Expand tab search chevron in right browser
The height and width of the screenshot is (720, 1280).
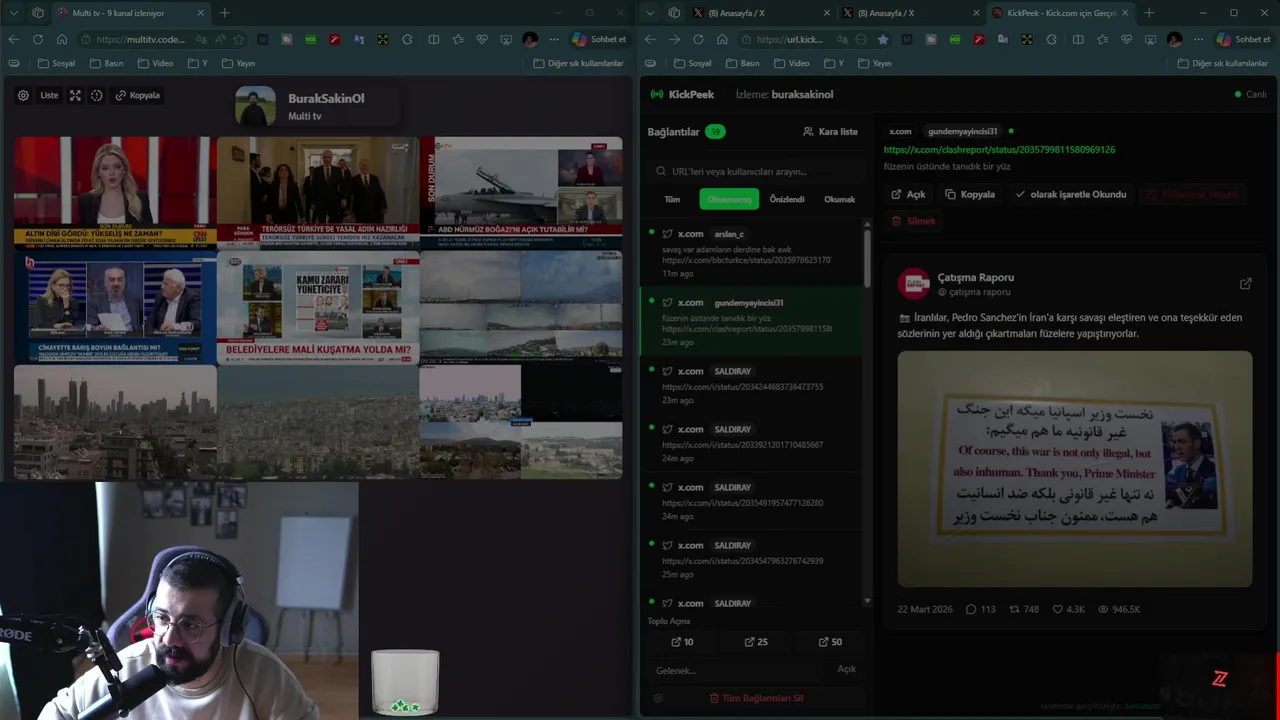click(x=651, y=13)
